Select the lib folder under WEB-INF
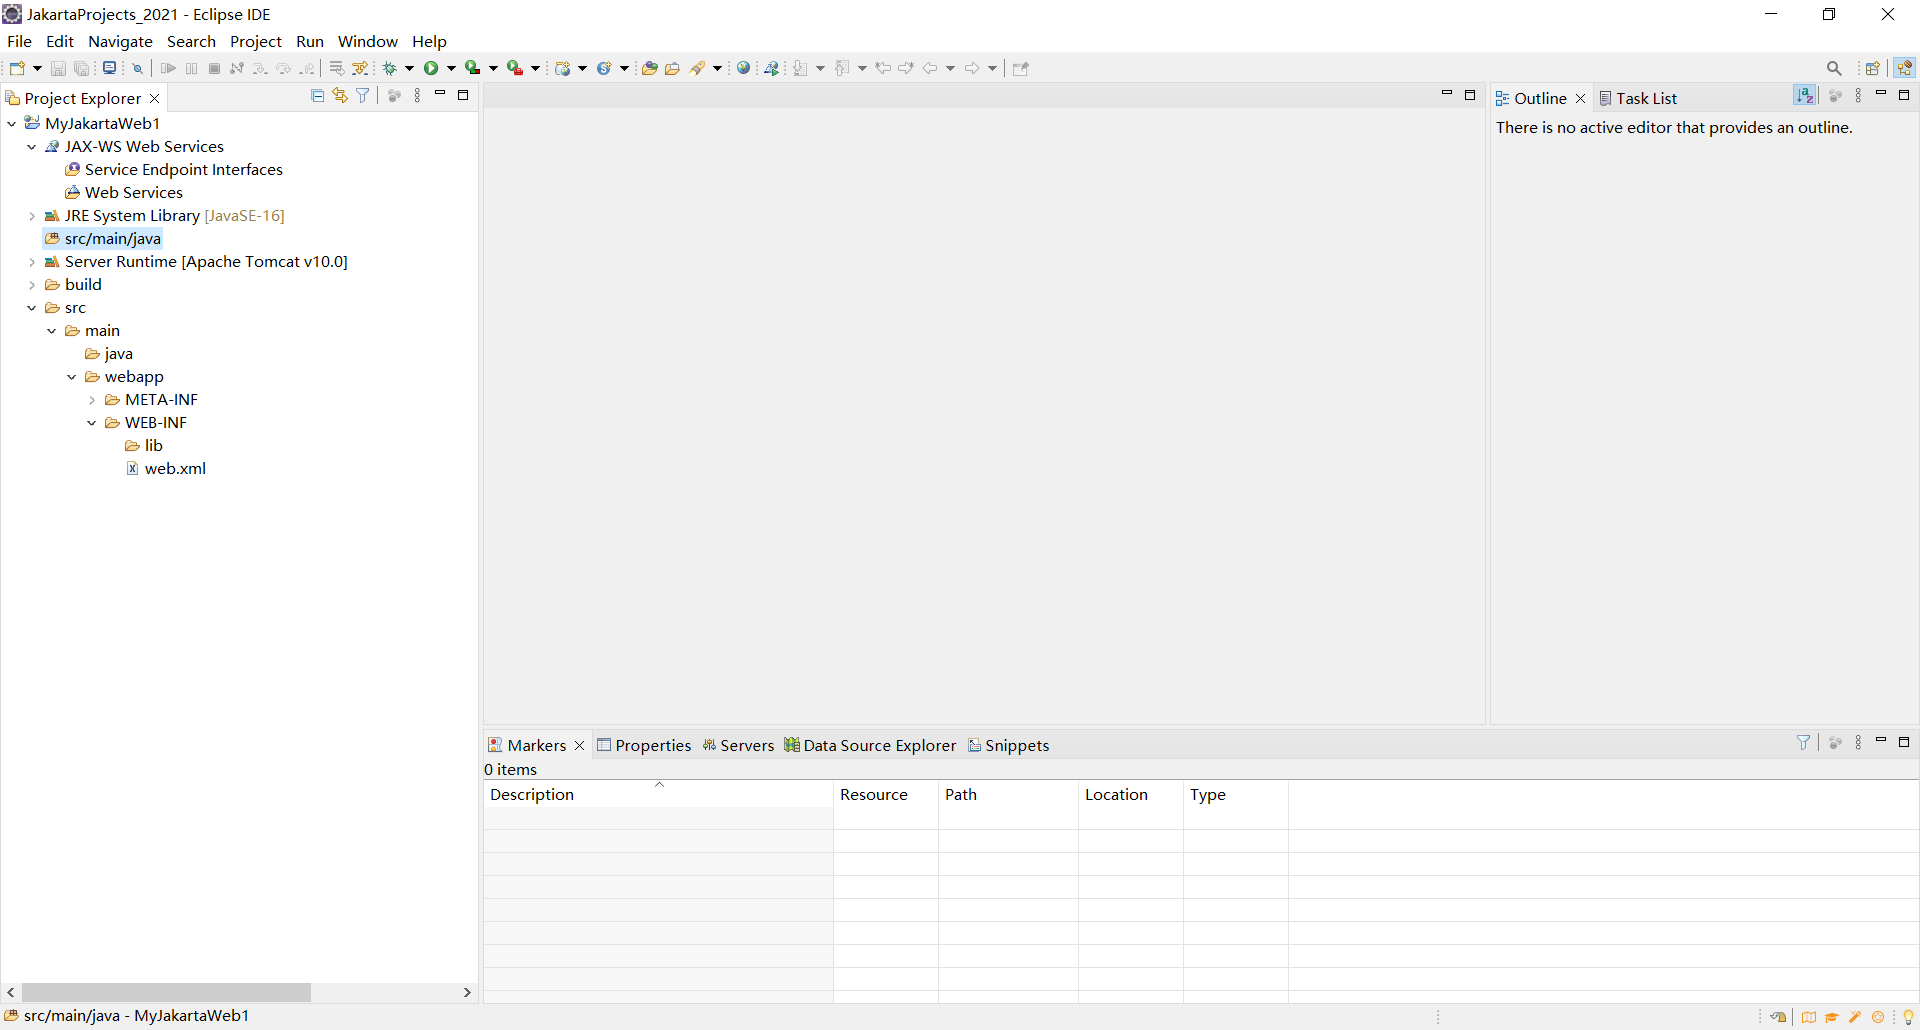This screenshot has height=1030, width=1920. (144, 445)
